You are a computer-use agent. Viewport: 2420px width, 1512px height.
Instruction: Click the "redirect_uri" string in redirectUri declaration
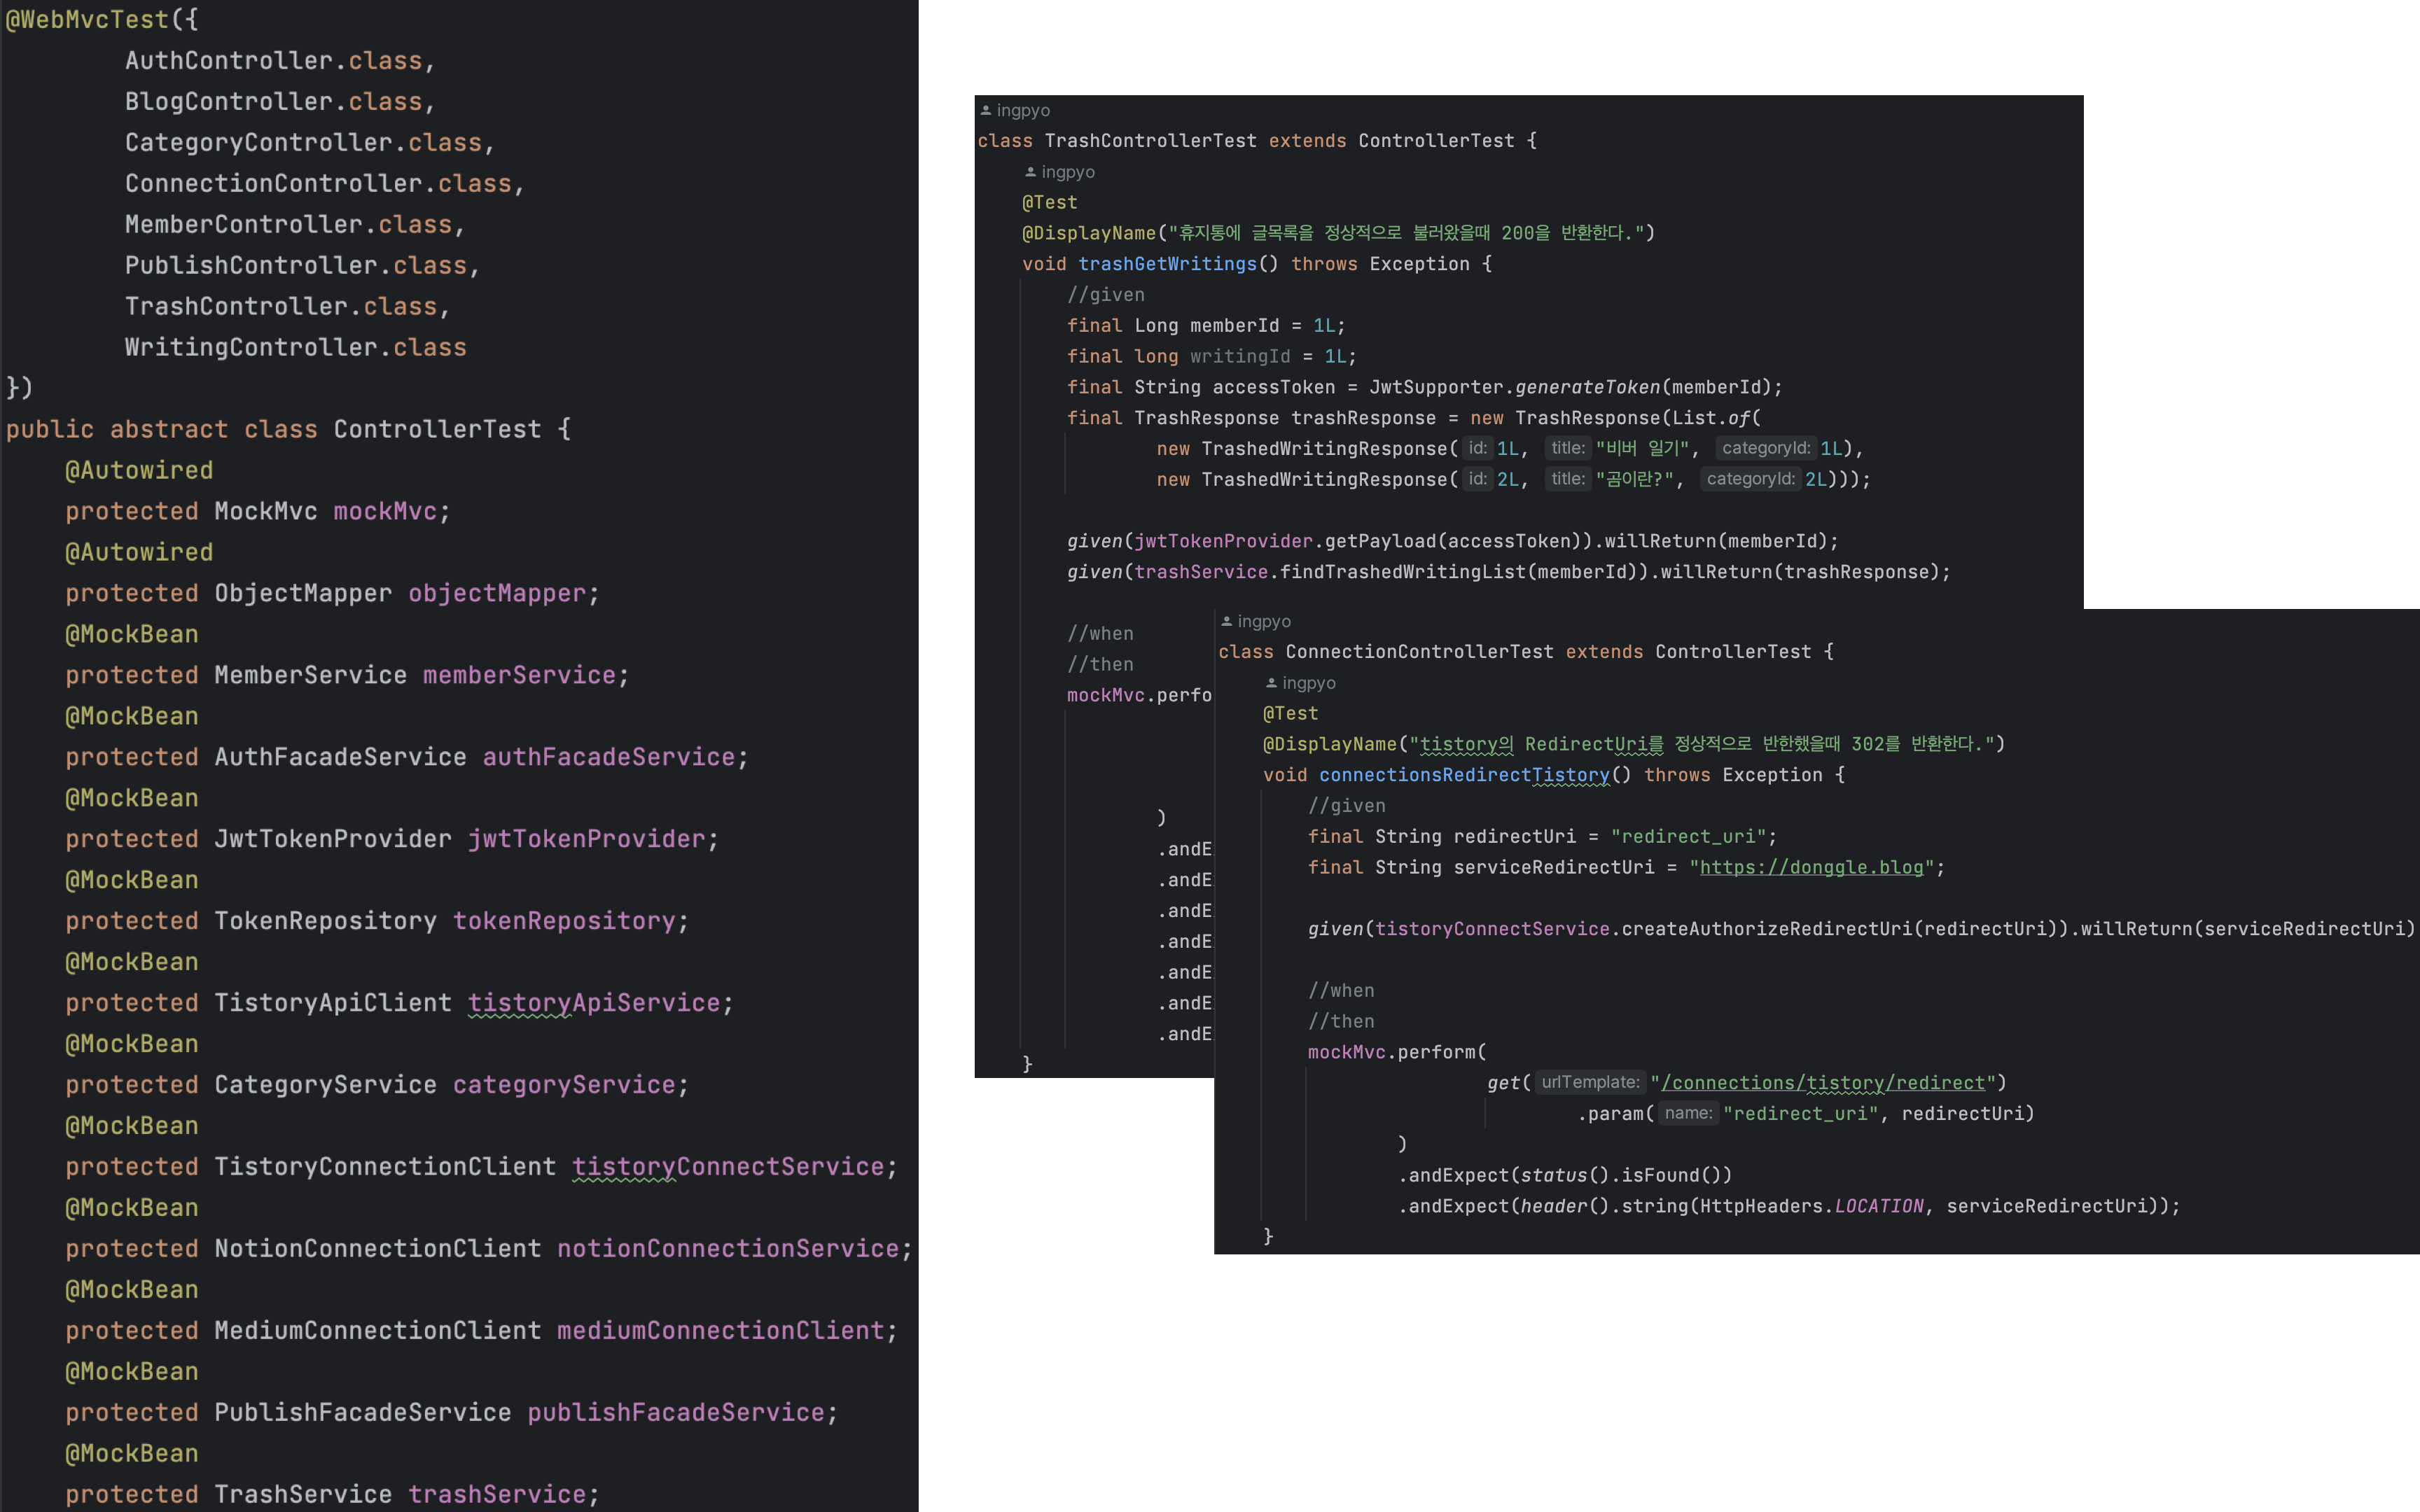pos(1688,837)
